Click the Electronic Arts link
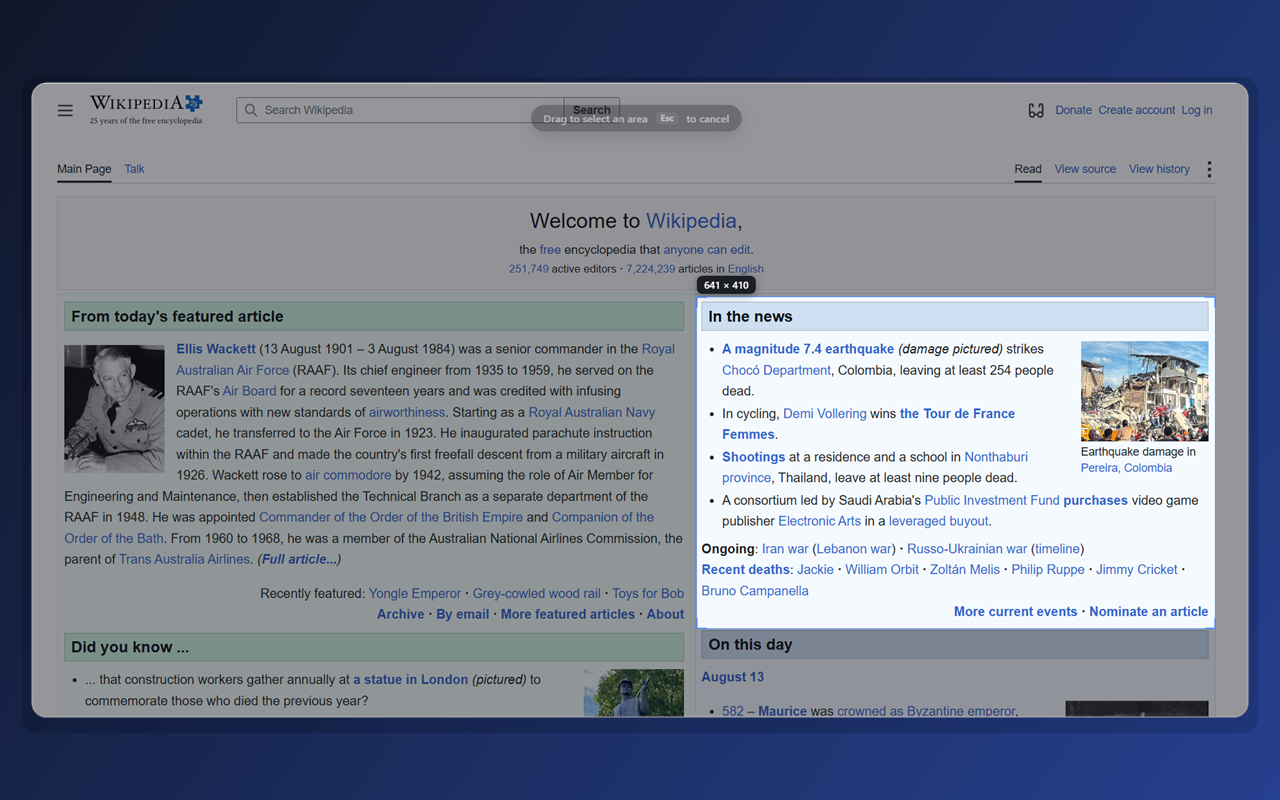Image resolution: width=1280 pixels, height=800 pixels. click(x=819, y=521)
